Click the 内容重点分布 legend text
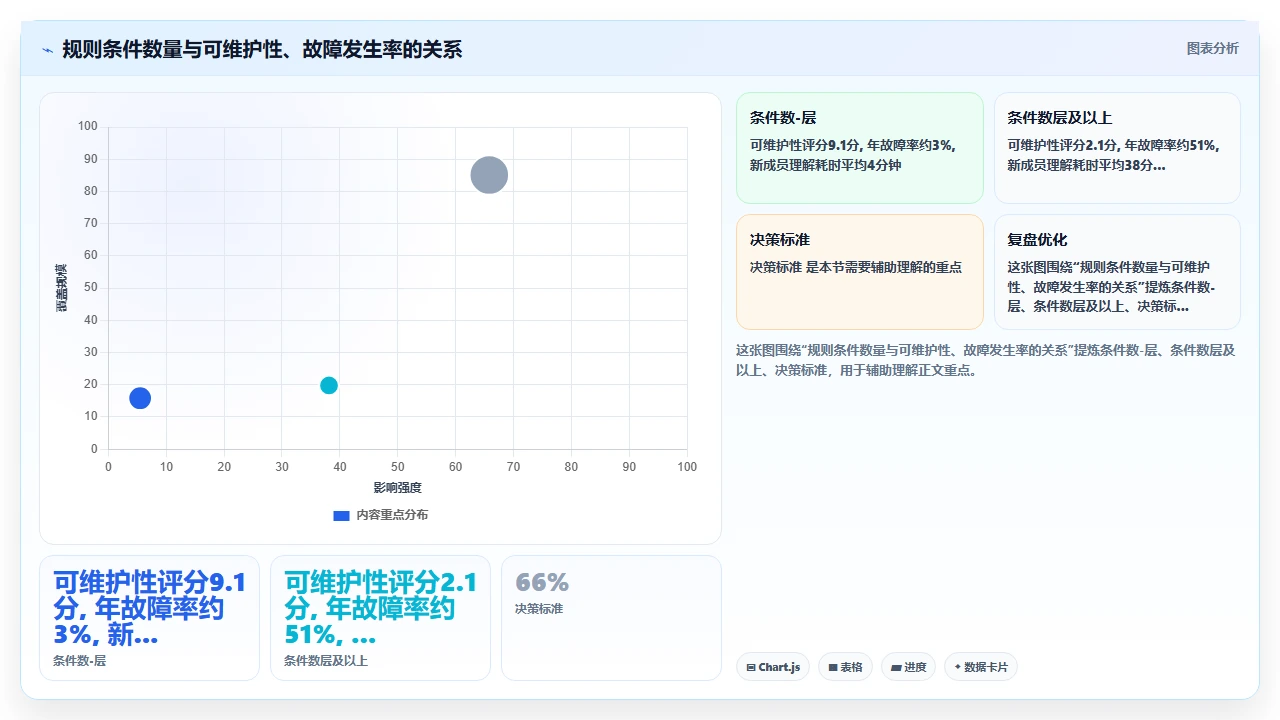Viewport: 1280px width, 720px height. tap(392, 515)
